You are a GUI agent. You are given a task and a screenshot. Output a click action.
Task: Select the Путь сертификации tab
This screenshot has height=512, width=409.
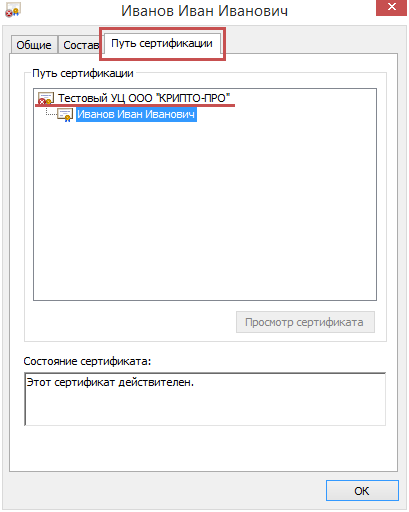tap(162, 43)
